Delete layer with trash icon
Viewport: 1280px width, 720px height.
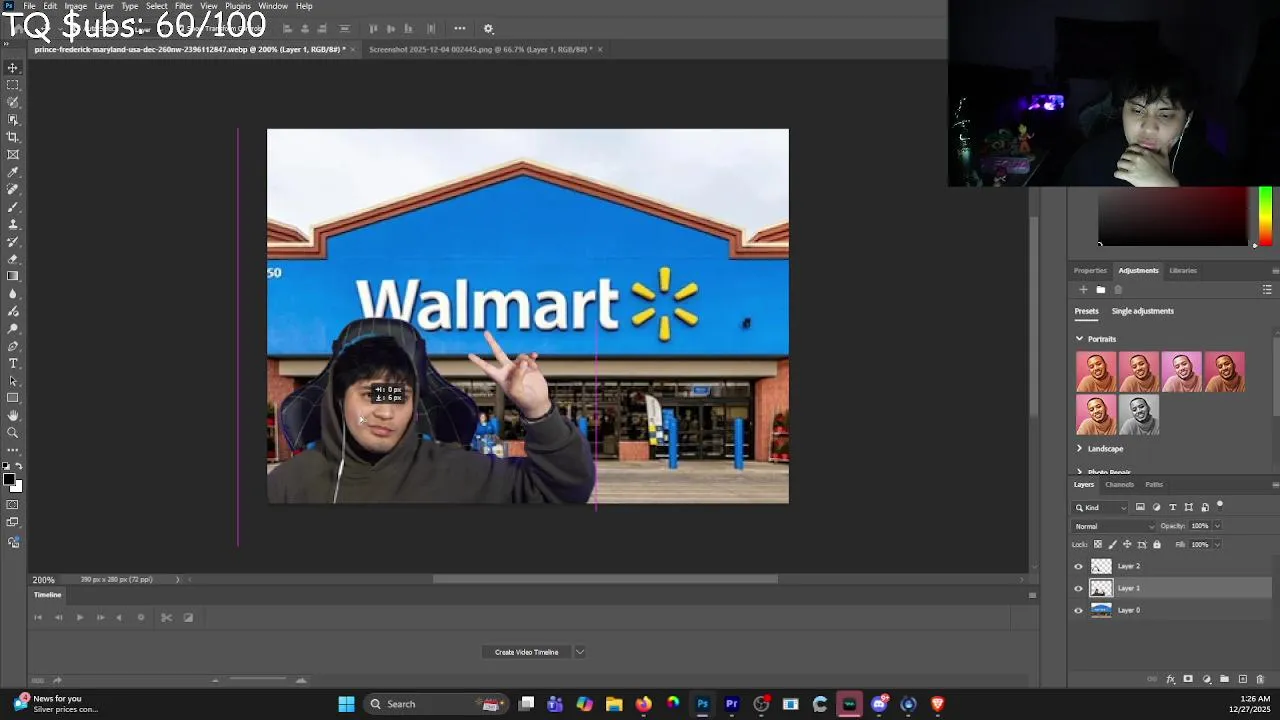pyautogui.click(x=1260, y=680)
